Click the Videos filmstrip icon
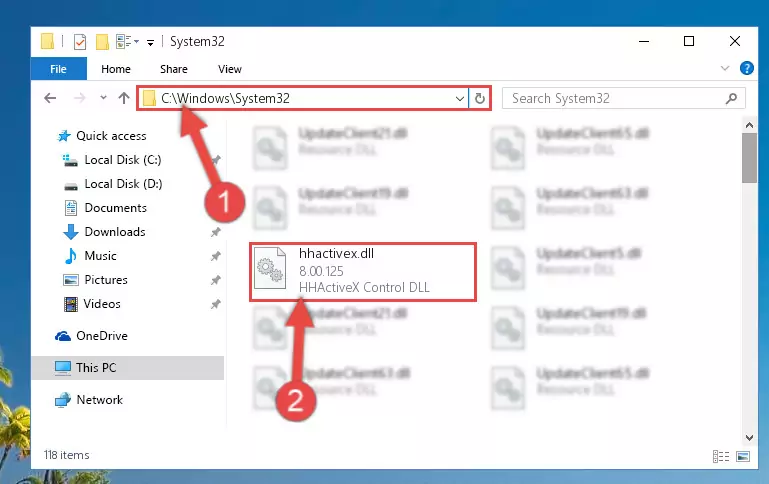Image resolution: width=769 pixels, height=484 pixels. pyautogui.click(x=71, y=304)
